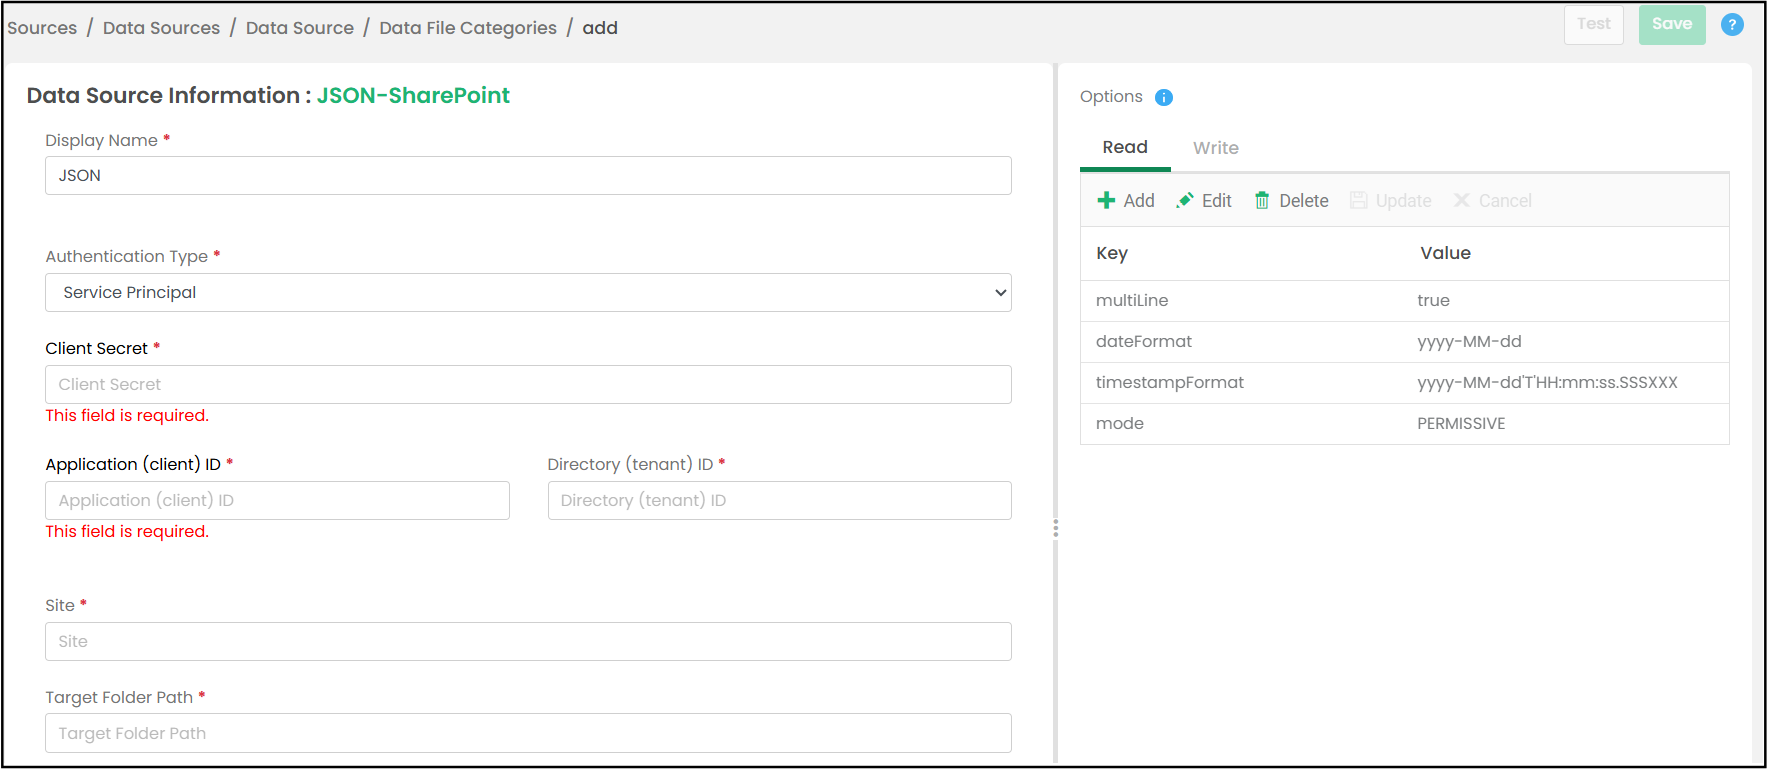The width and height of the screenshot is (1767, 769).
Task: Select the multiLine key row
Action: [1404, 300]
